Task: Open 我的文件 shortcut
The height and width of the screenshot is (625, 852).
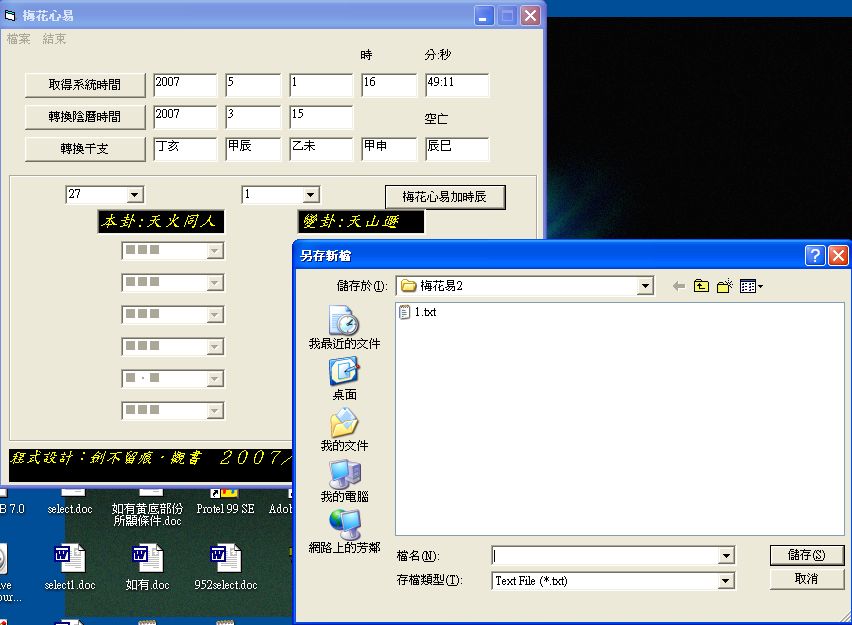Action: tap(344, 430)
